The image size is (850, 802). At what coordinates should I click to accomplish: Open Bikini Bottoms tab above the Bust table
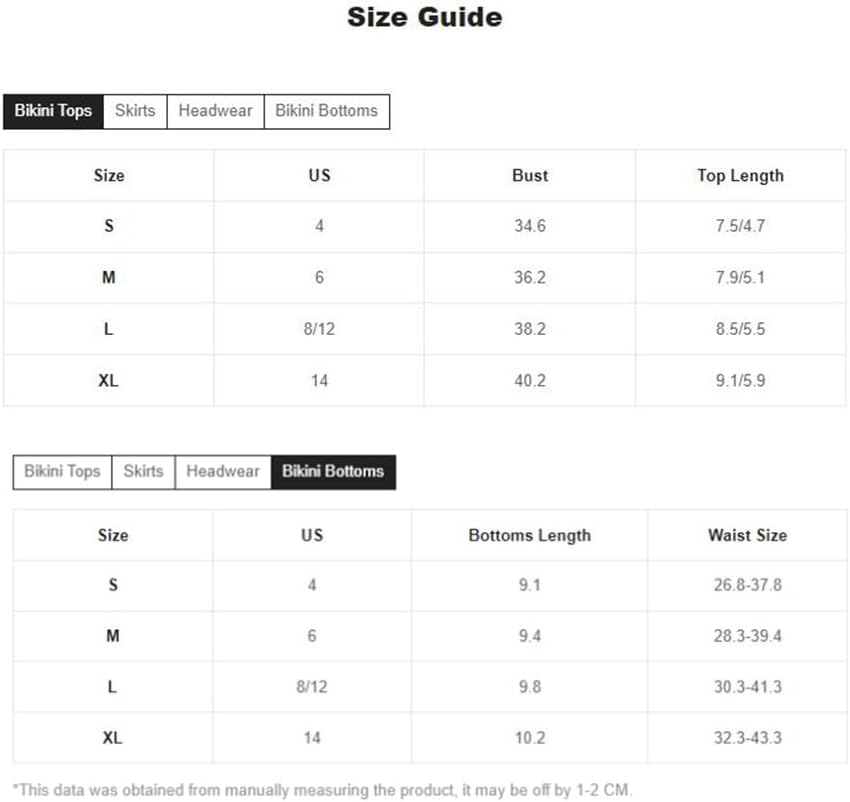[326, 111]
